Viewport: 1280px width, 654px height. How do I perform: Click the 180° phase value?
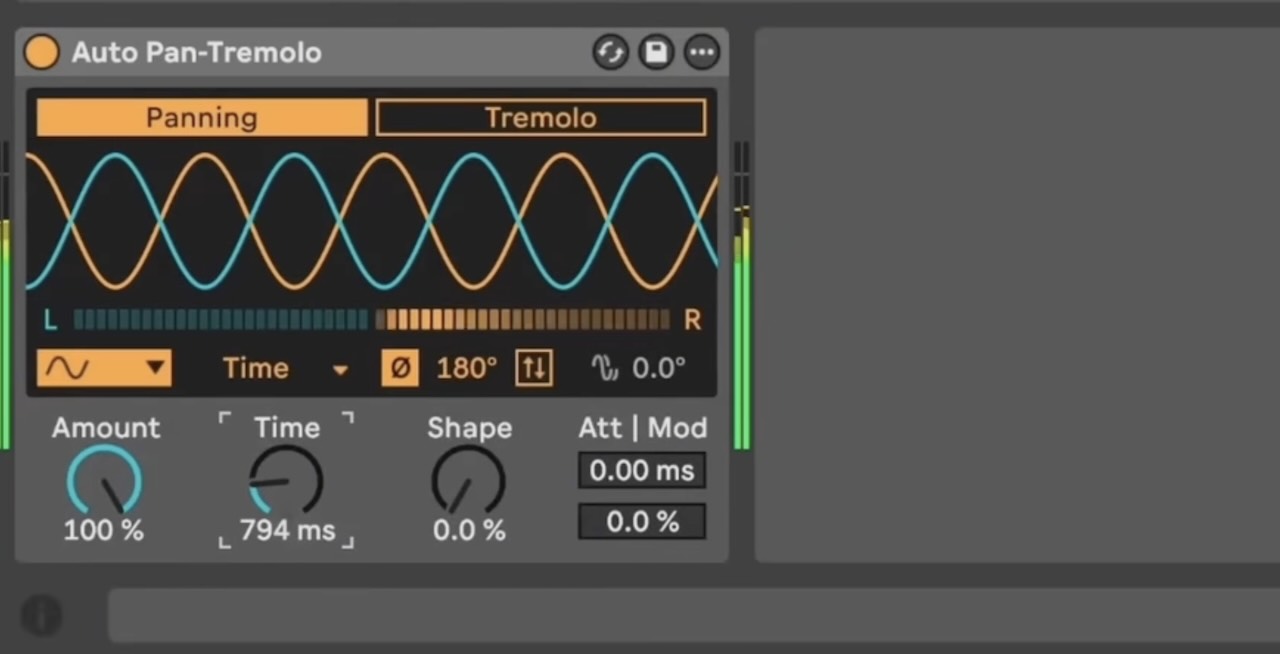pyautogui.click(x=466, y=368)
